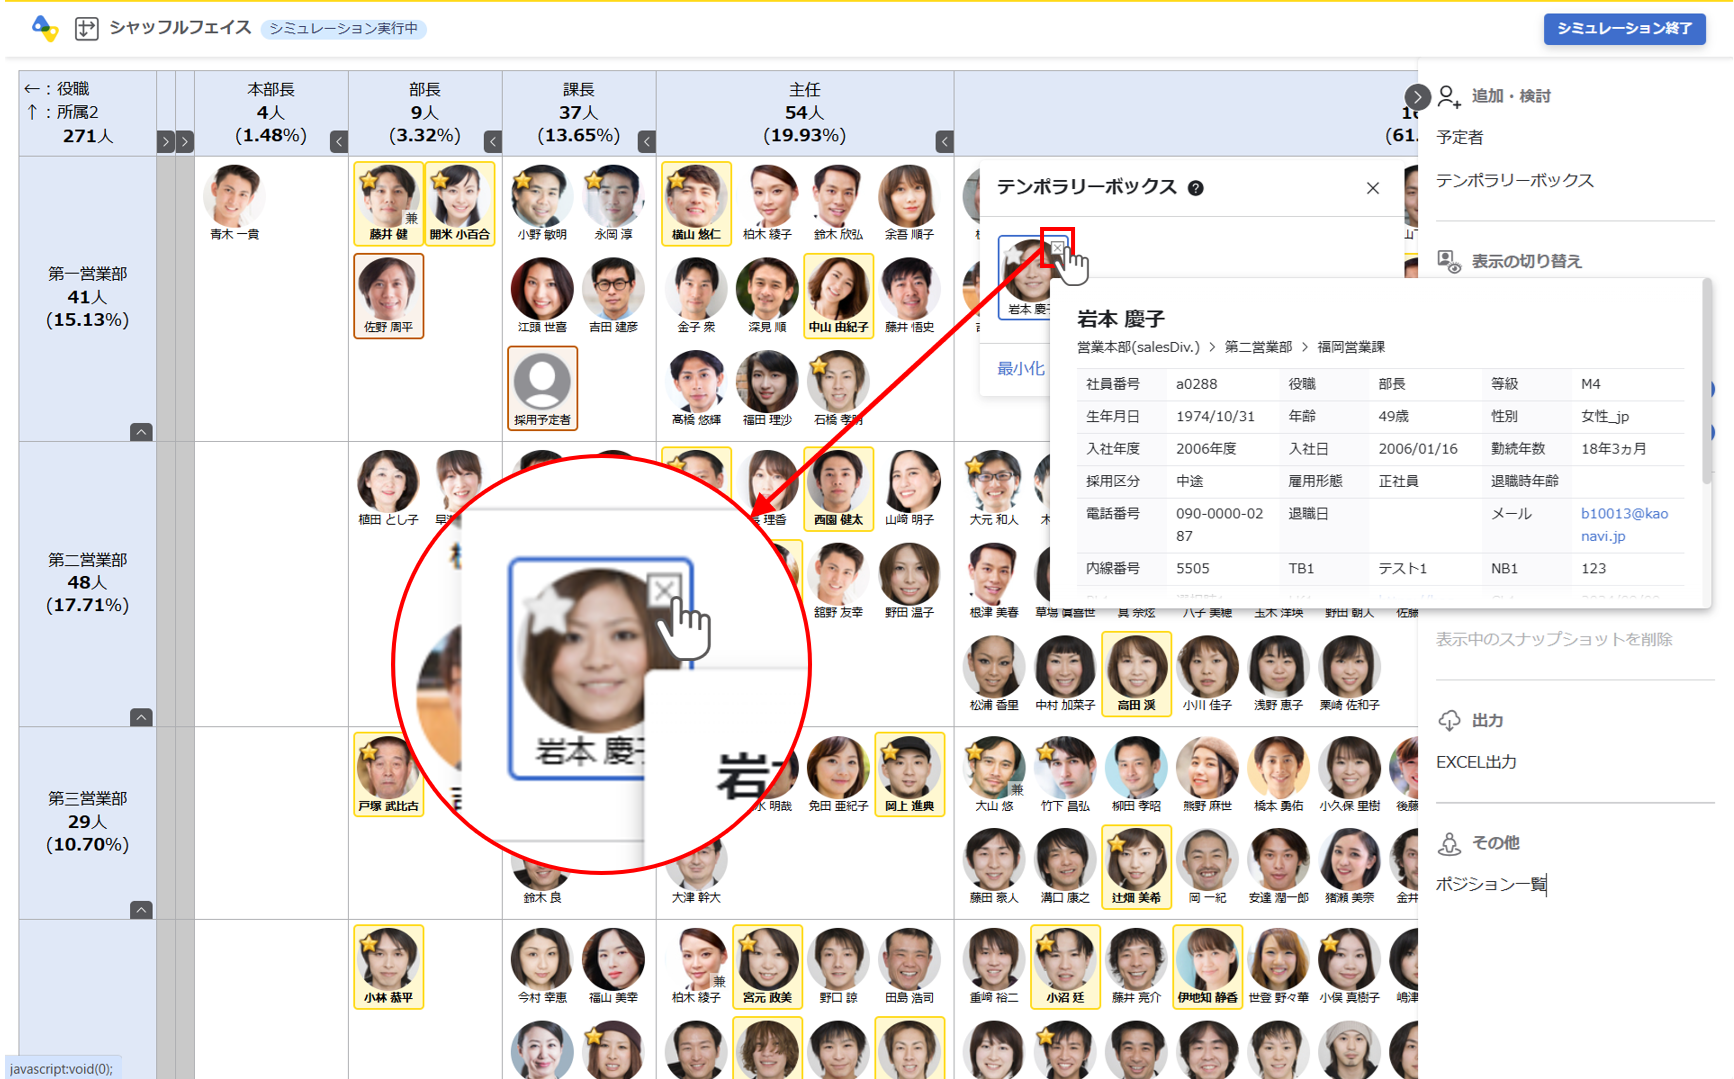Click the シャッフルフェイス icon in header

(87, 28)
